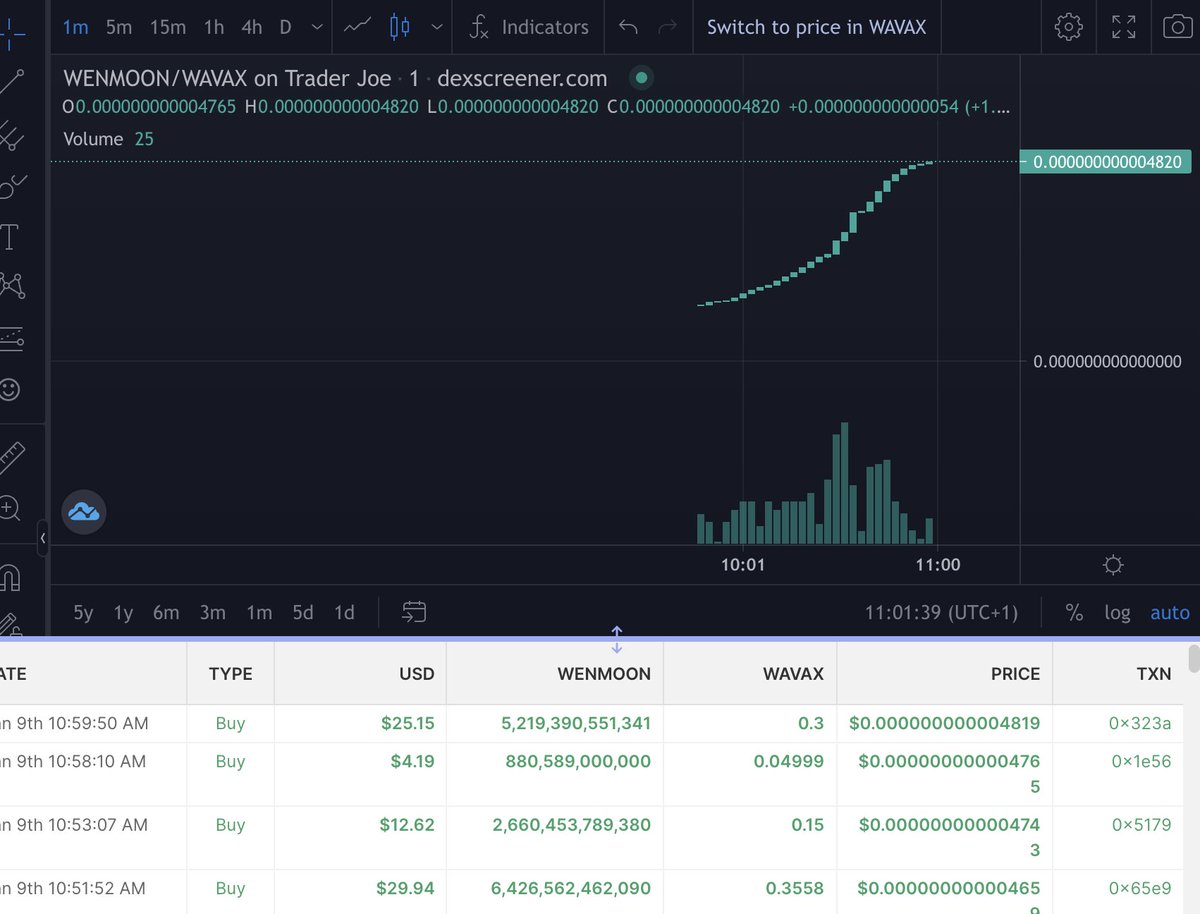Image resolution: width=1200 pixels, height=914 pixels.
Task: Expand chart style dropdown arrow
Action: (435, 28)
